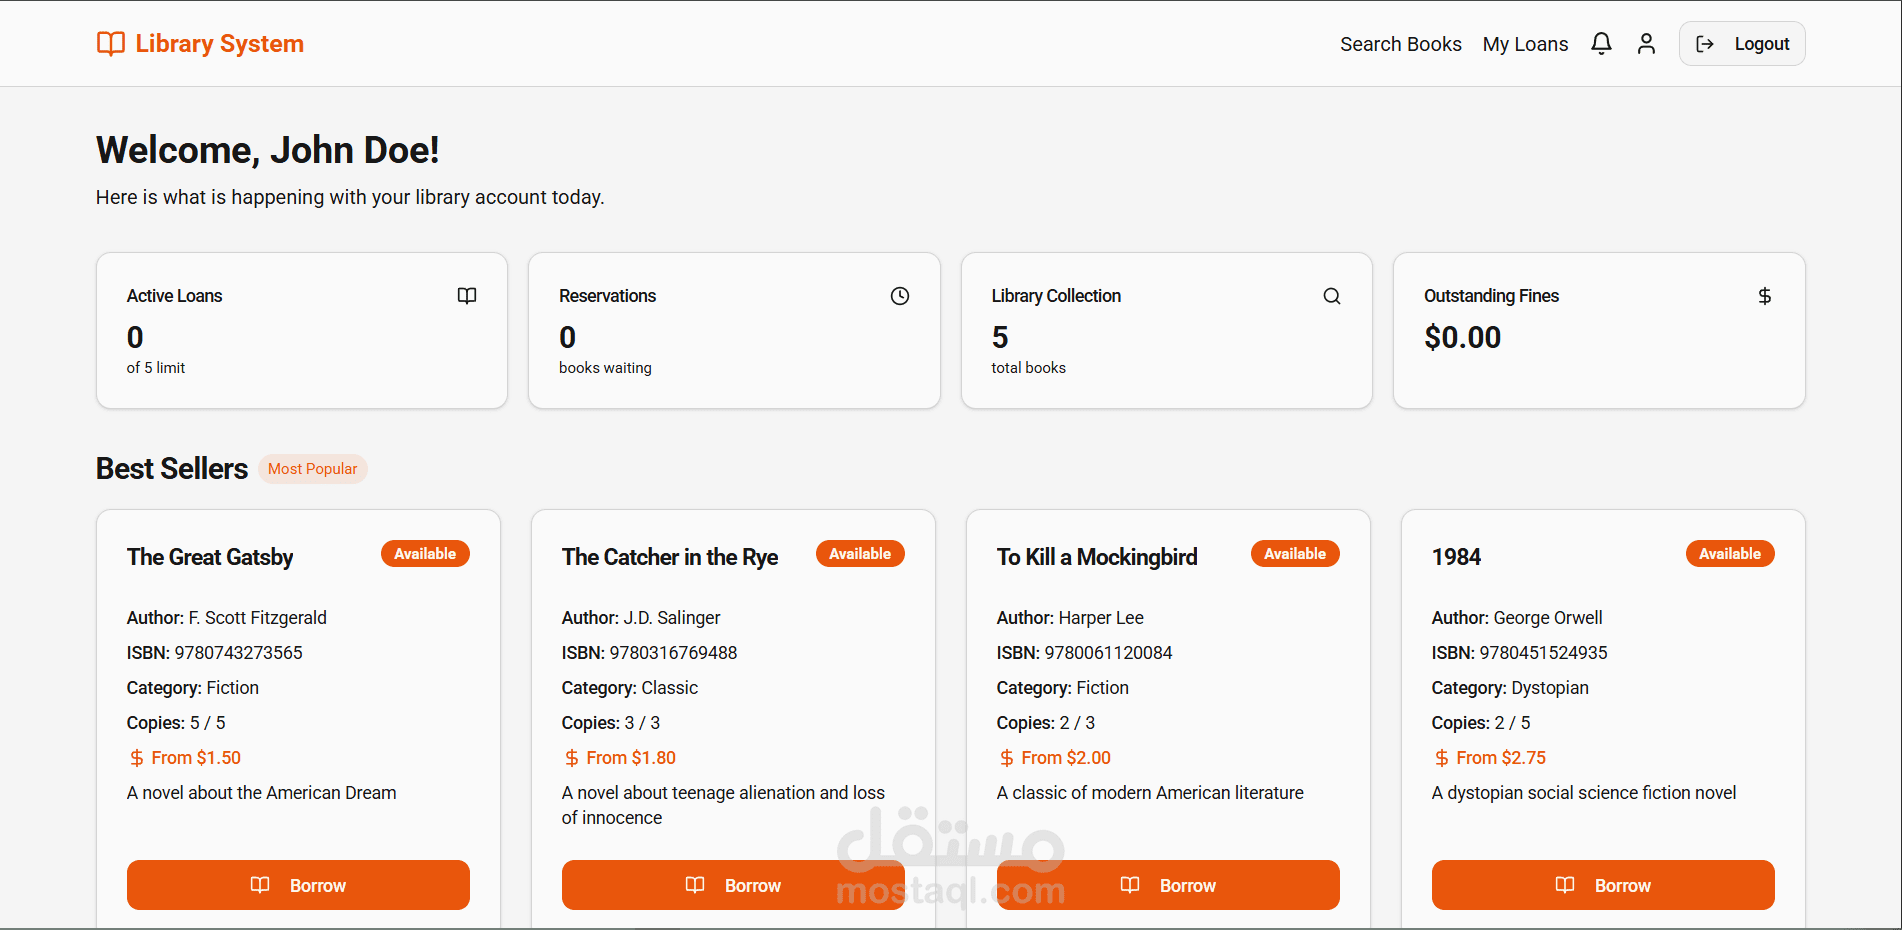The width and height of the screenshot is (1902, 930).
Task: Borrow The Great Gatsby
Action: [x=298, y=885]
